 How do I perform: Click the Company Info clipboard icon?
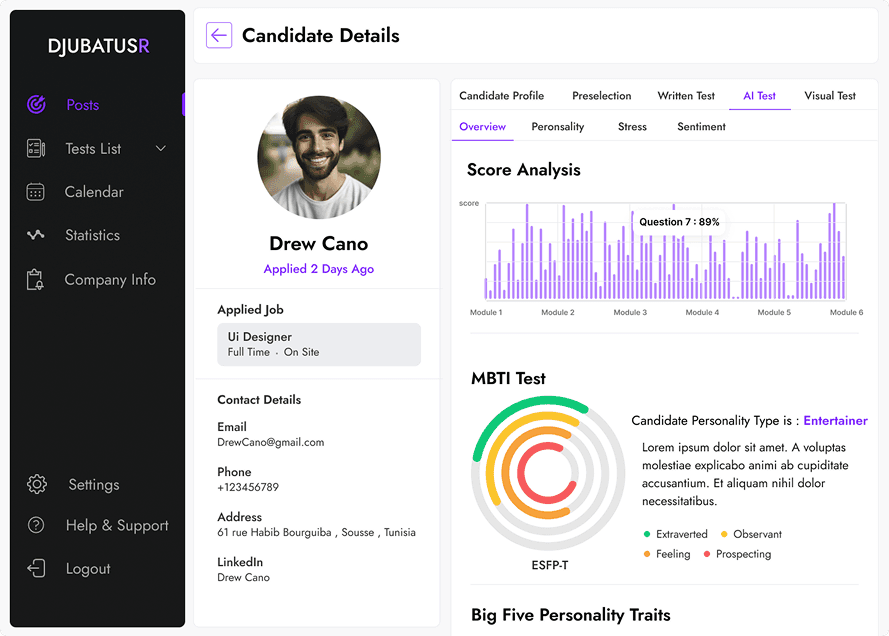click(35, 279)
